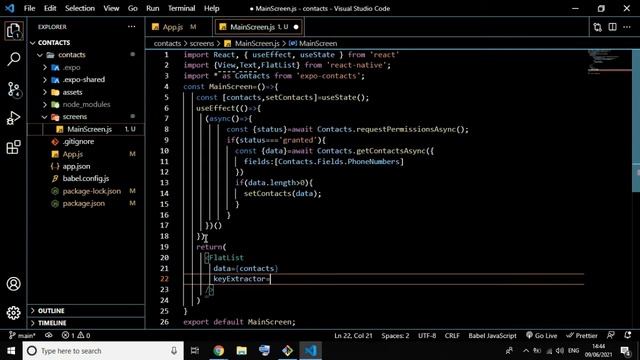Image resolution: width=640 pixels, height=360 pixels.
Task: Click the Task View taskbar icon
Action: (195, 351)
